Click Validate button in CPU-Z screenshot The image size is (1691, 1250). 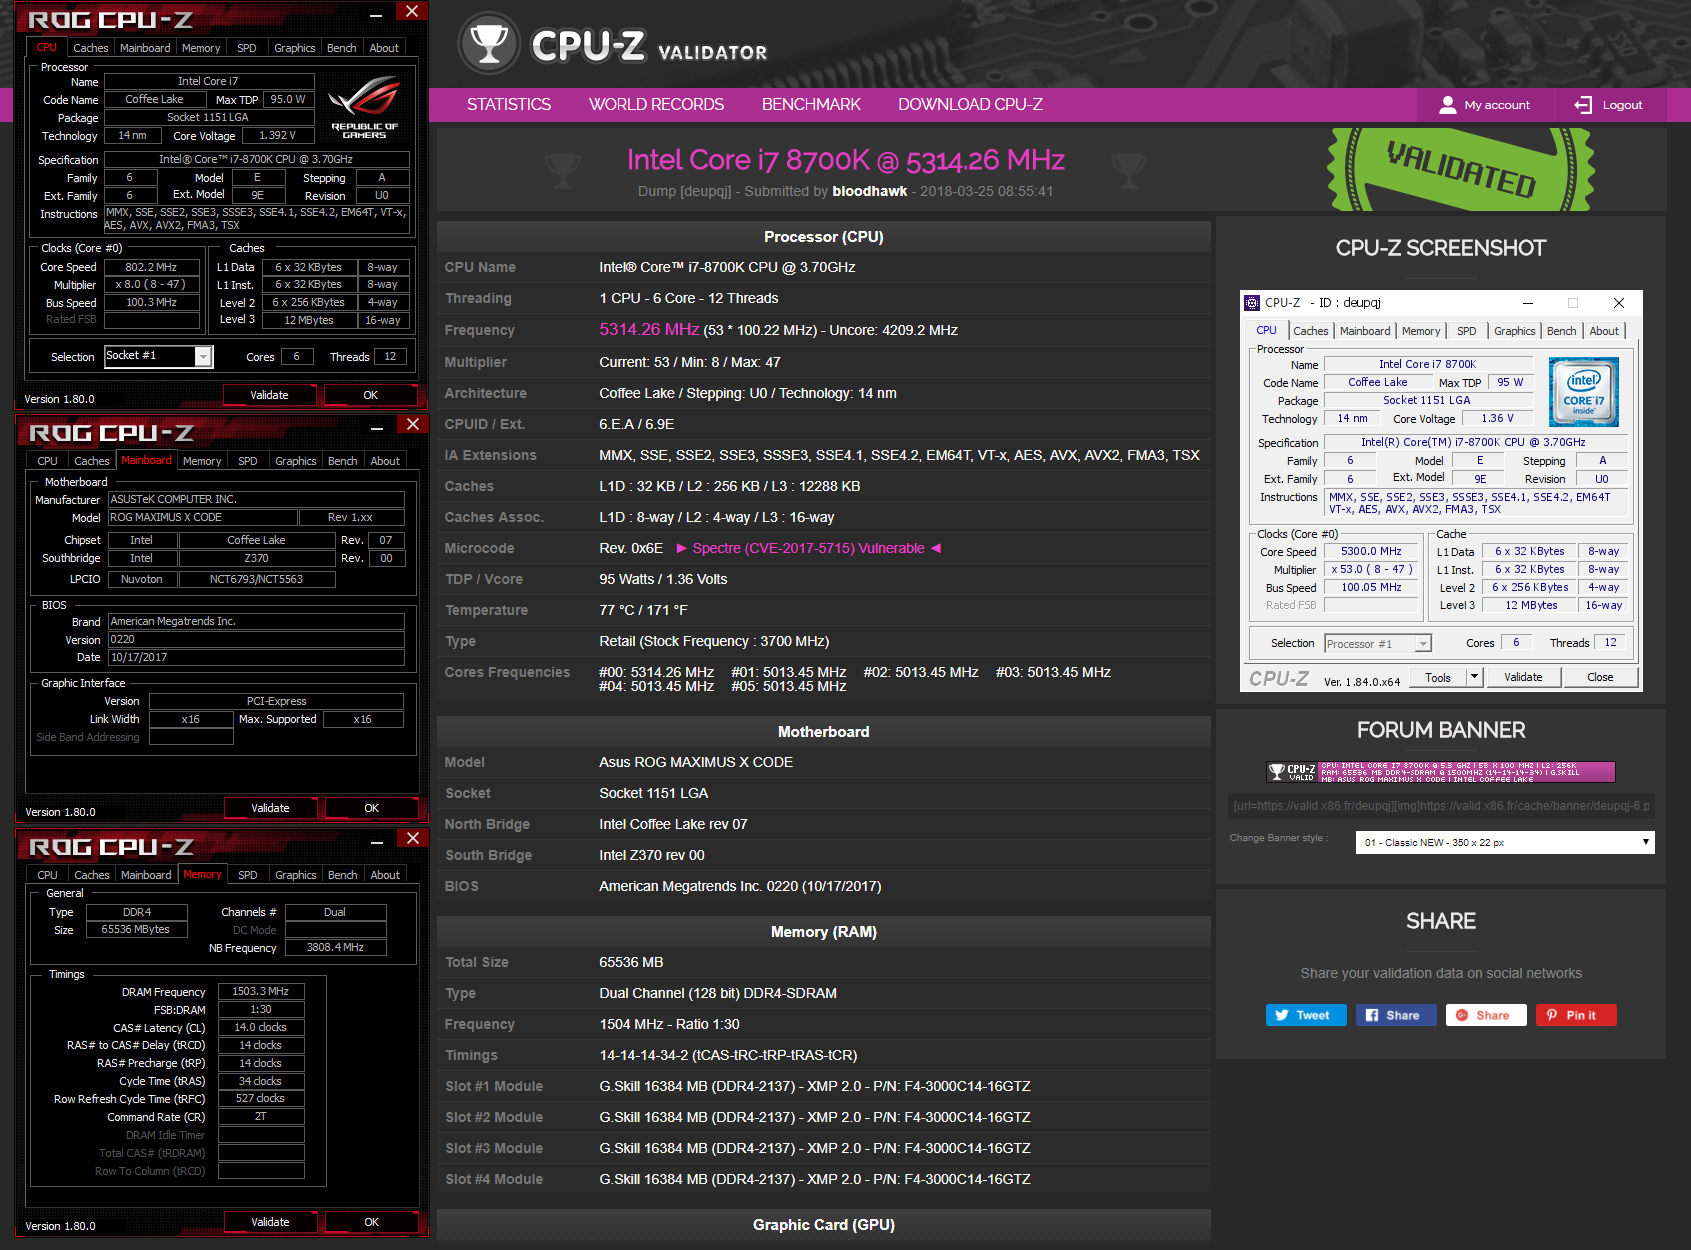(1523, 677)
